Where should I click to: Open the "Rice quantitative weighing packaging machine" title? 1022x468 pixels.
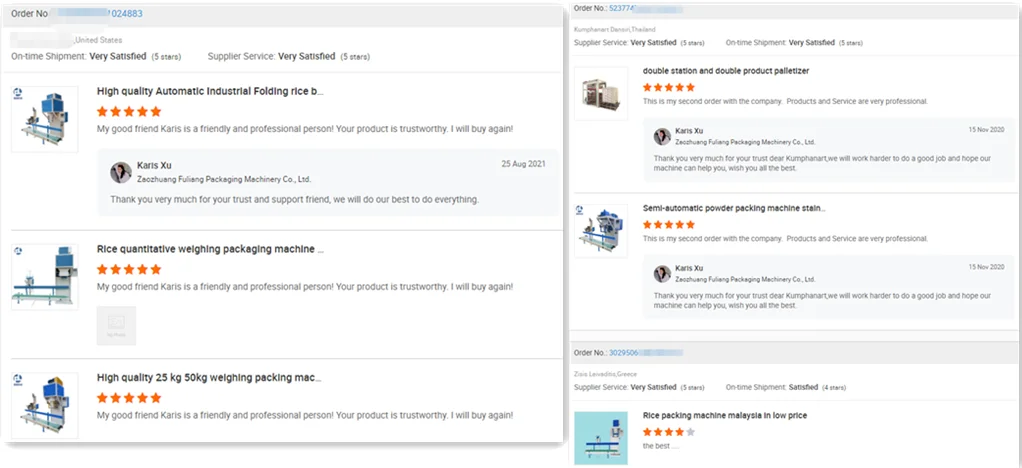point(210,249)
